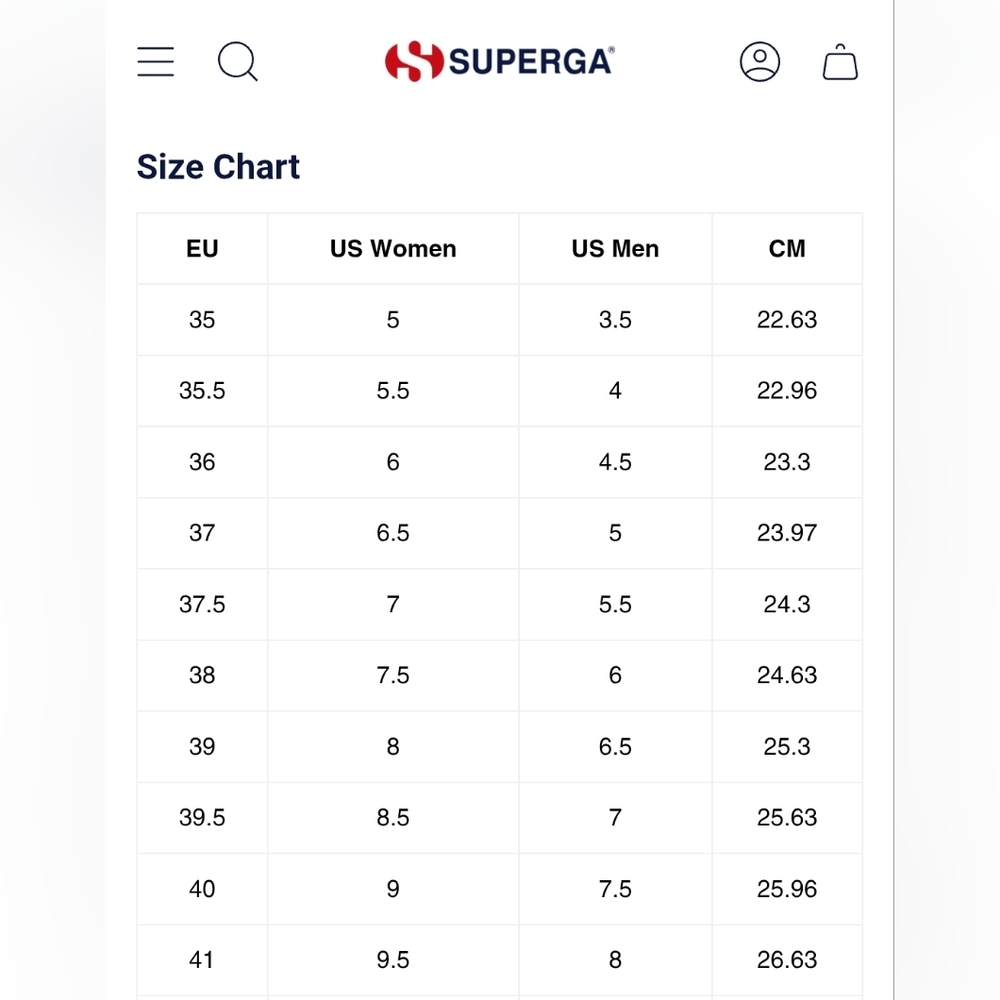Go to the Superga logo homepage

(499, 61)
